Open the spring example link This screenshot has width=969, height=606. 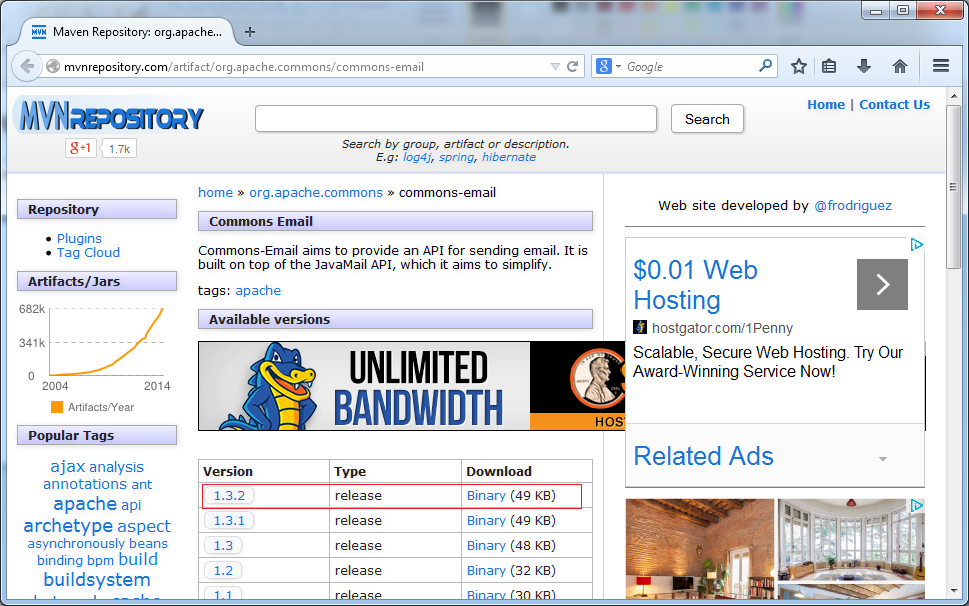pos(457,157)
